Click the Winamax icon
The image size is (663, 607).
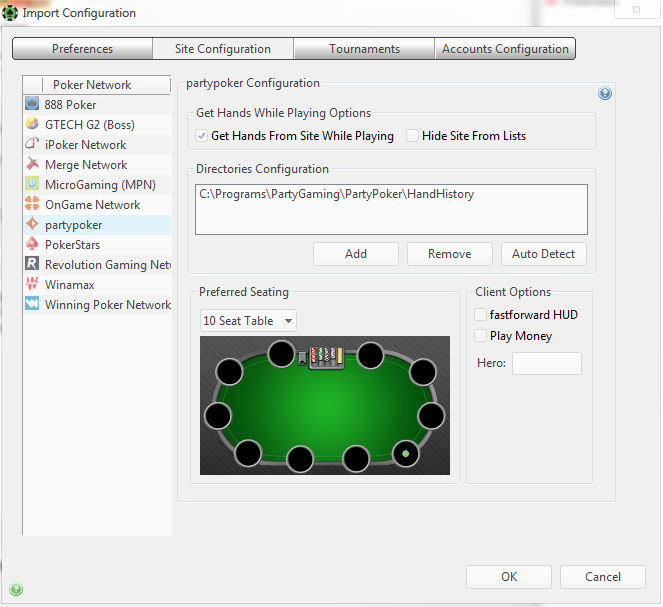coord(32,284)
